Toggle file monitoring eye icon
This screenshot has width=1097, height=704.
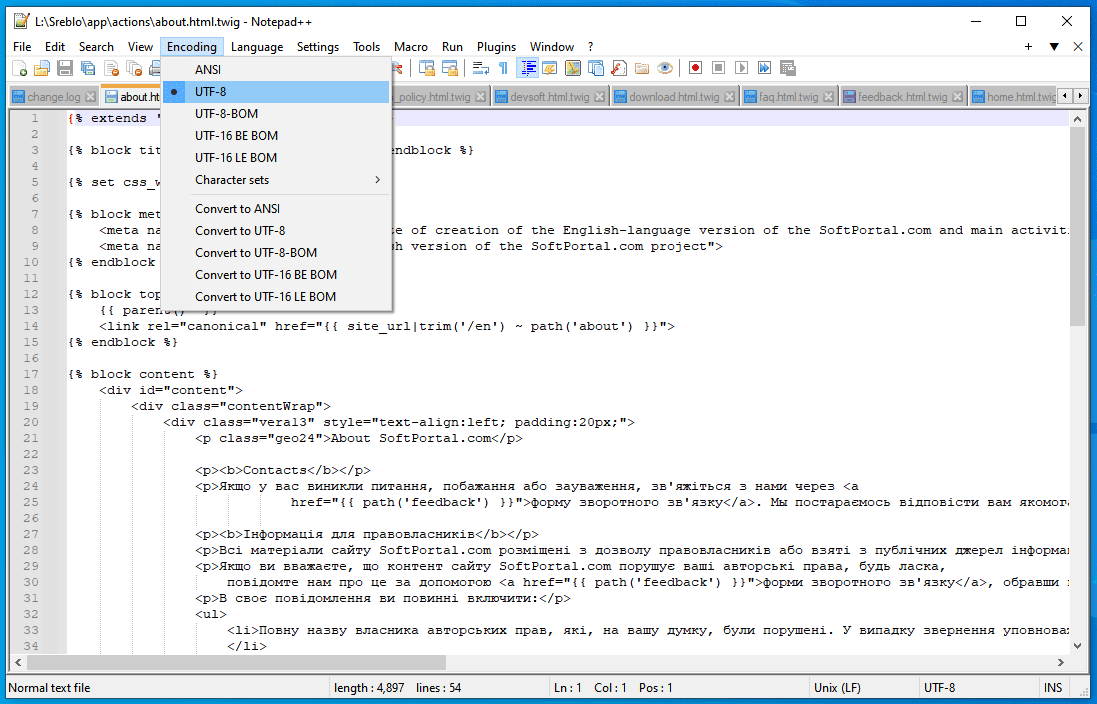click(x=665, y=68)
